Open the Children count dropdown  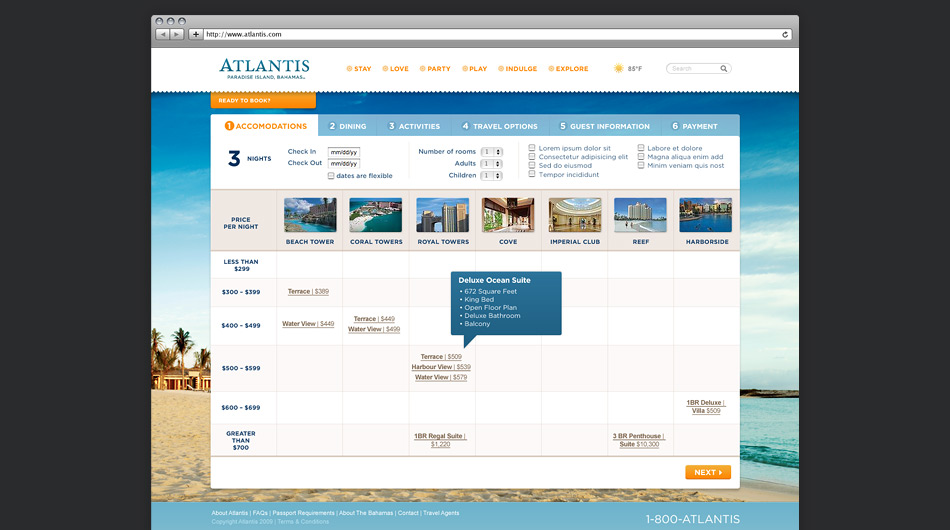tap(491, 176)
